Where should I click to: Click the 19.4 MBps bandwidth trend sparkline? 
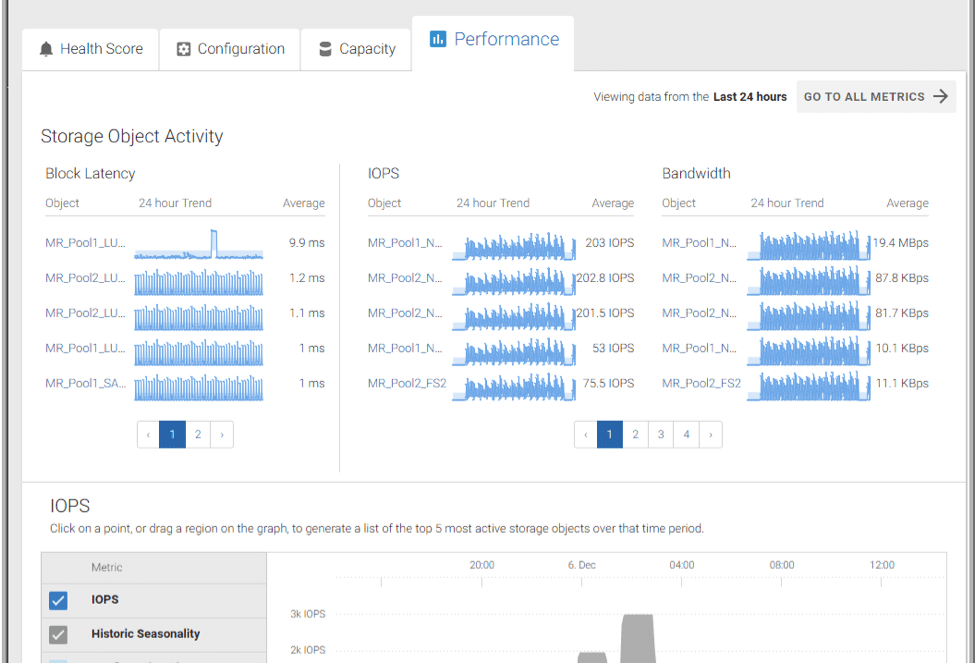click(x=808, y=246)
